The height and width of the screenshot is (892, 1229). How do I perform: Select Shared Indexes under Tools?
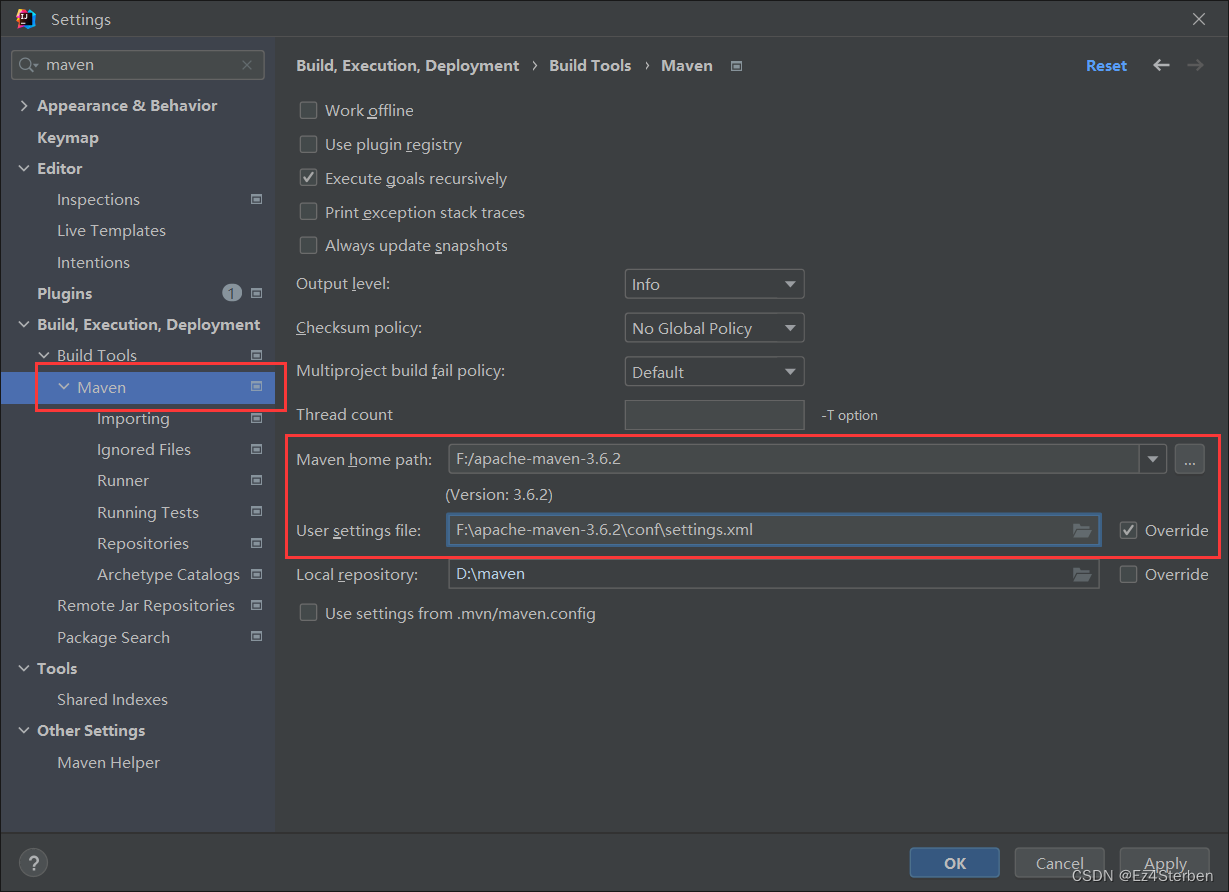point(112,699)
